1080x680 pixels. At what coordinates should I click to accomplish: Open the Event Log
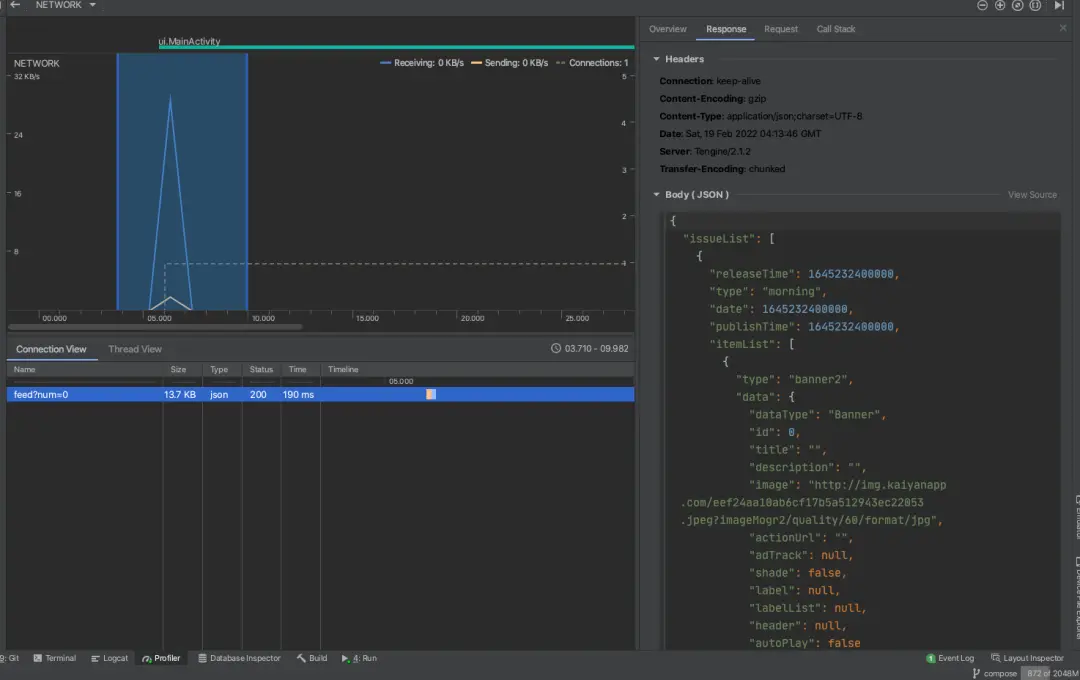point(950,658)
